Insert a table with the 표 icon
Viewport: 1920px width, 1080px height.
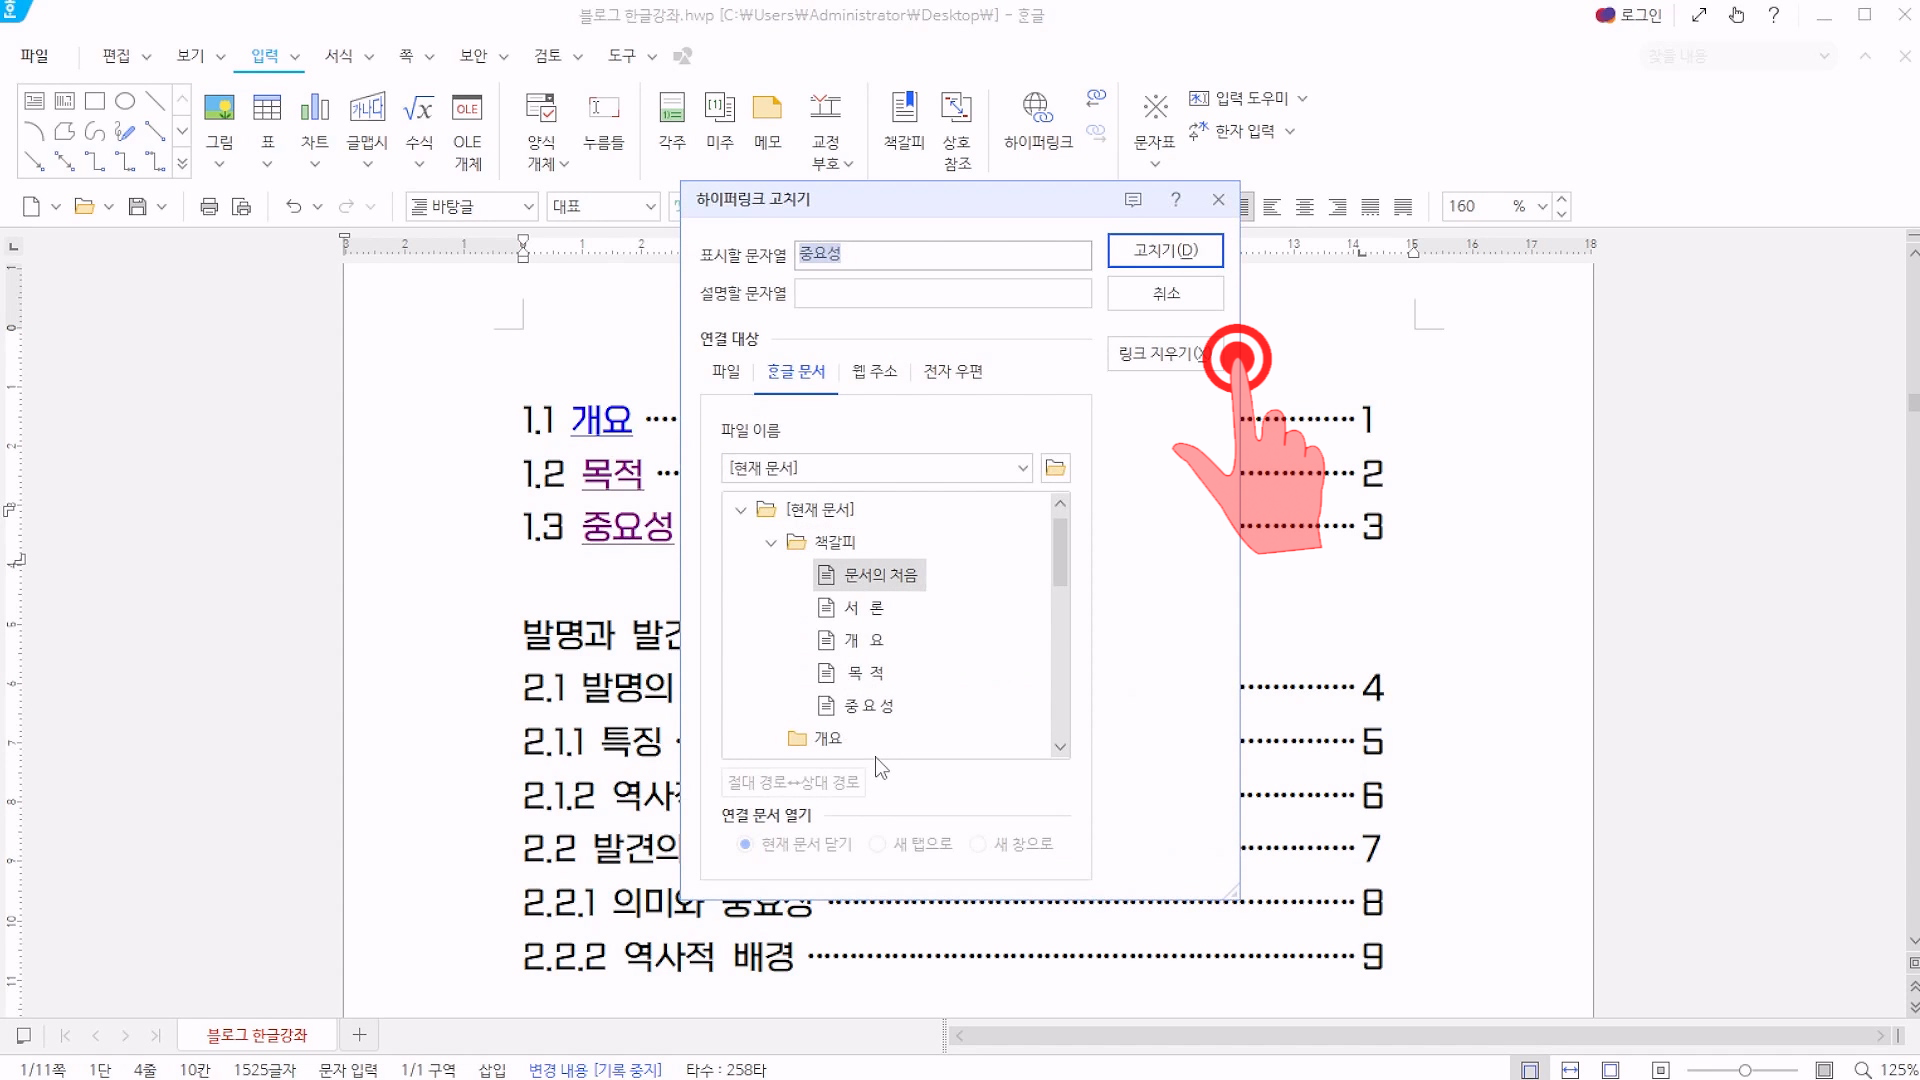pos(267,109)
